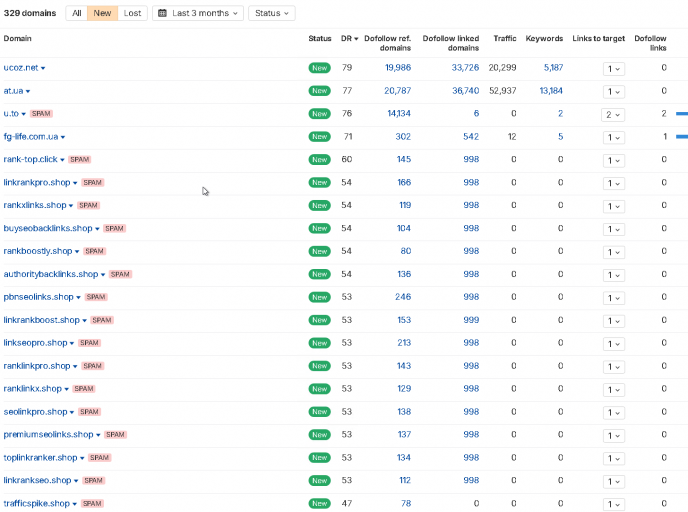688x512 pixels.
Task: Click the New status badge for at.ua
Action: (x=319, y=91)
